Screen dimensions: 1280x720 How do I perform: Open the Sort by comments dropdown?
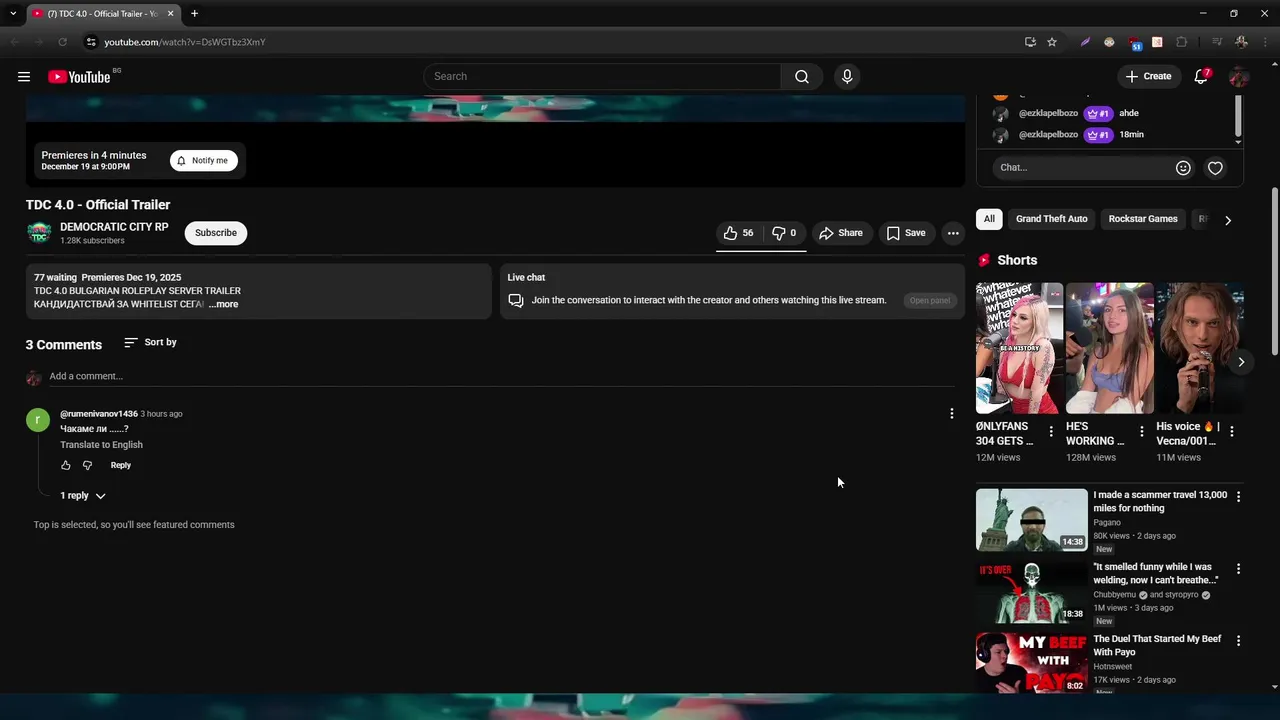click(150, 342)
